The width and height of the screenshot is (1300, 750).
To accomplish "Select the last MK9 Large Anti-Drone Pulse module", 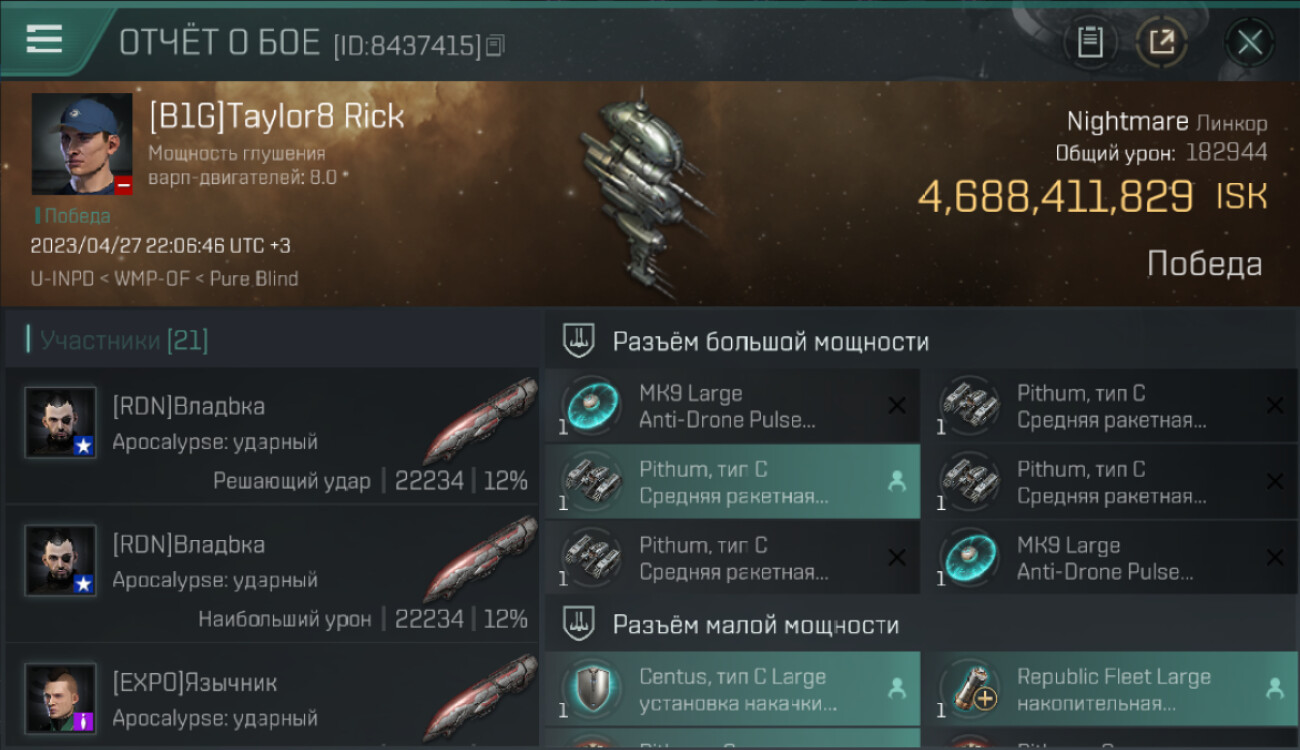I will coord(1110,558).
